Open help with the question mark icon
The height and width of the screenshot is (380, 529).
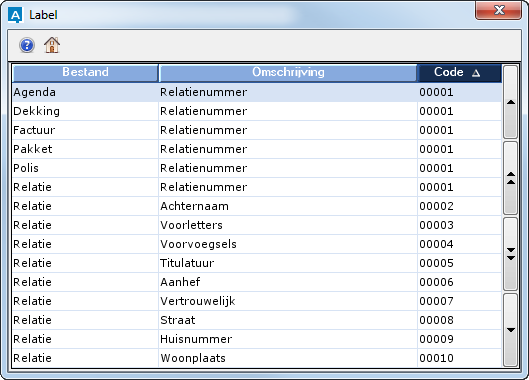27,45
